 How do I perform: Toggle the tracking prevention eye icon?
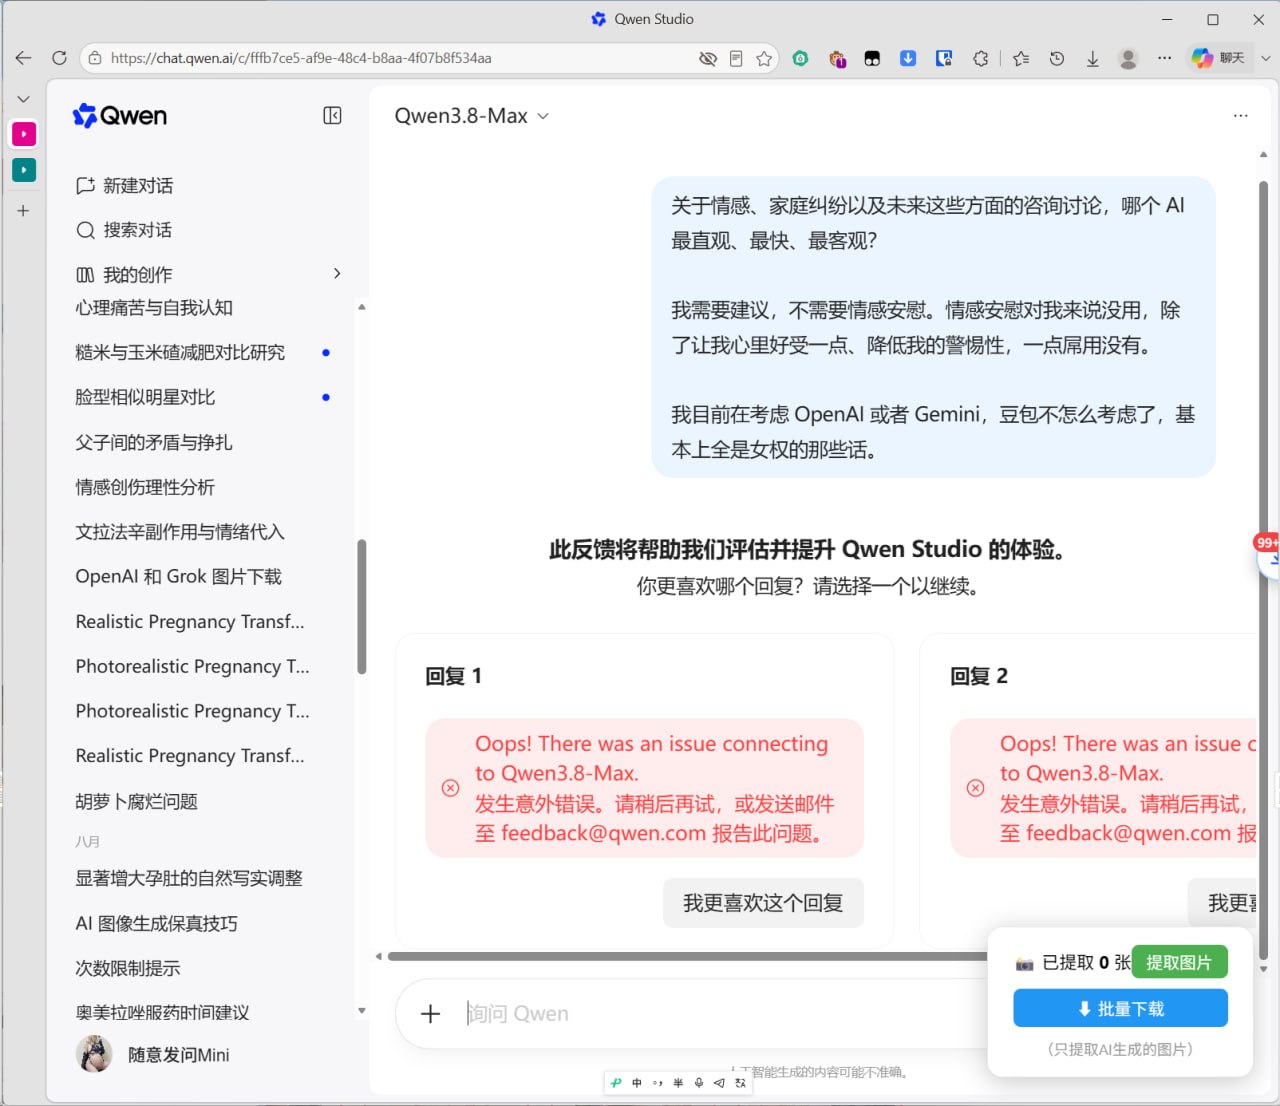708,58
